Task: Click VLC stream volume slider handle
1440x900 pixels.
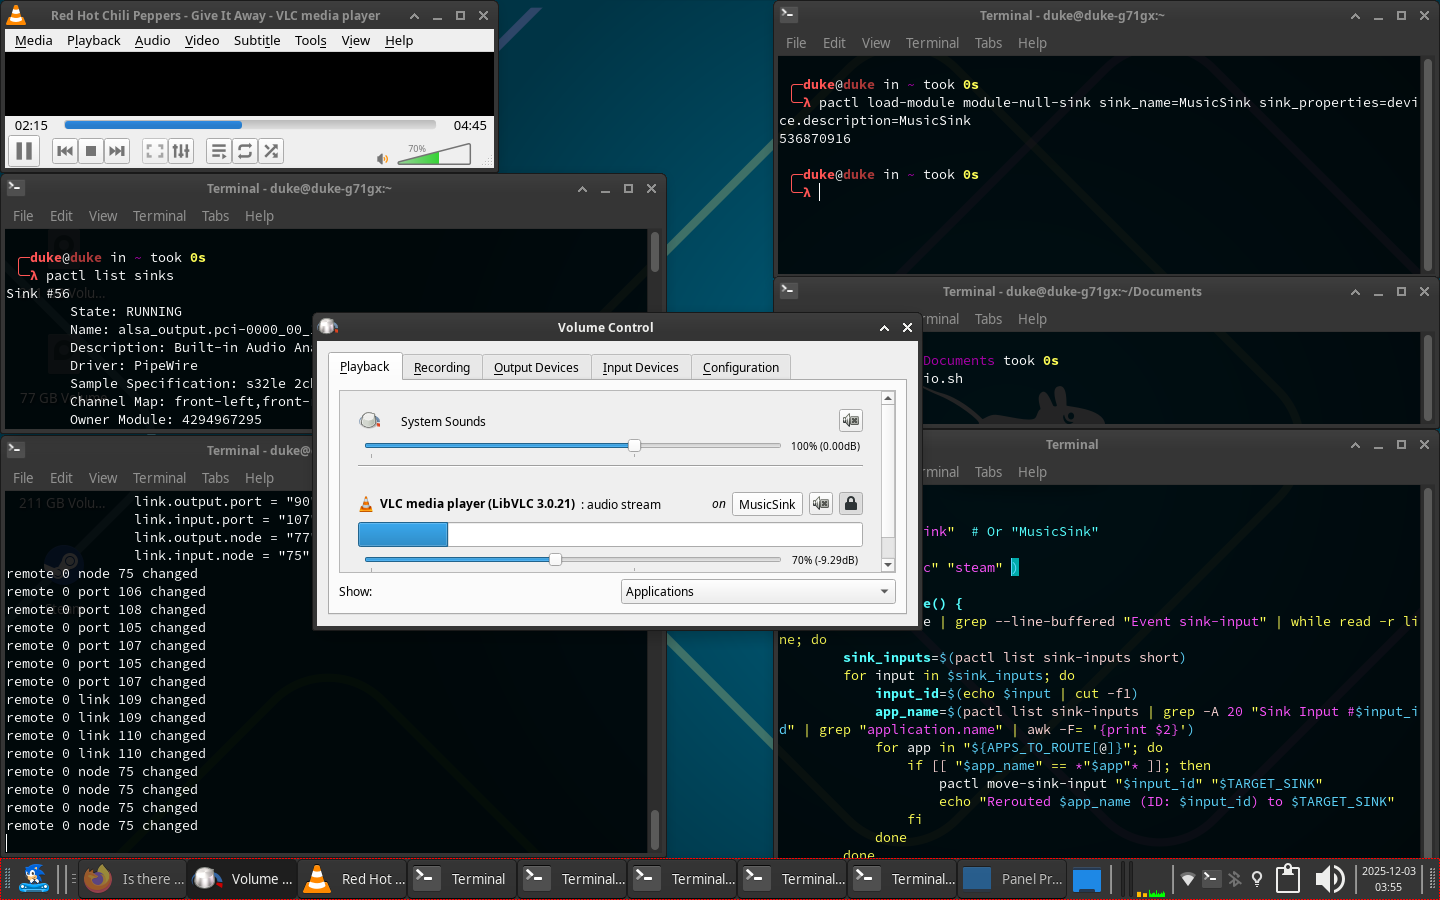Action: (x=555, y=560)
